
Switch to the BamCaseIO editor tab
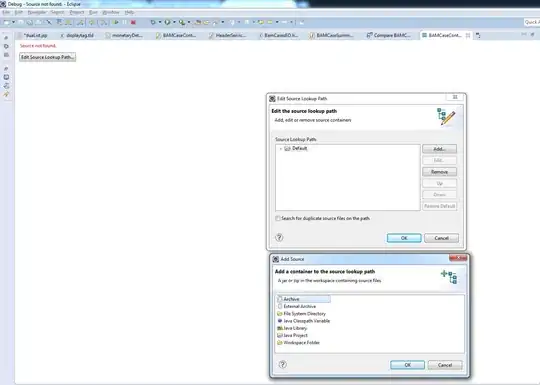coord(278,35)
